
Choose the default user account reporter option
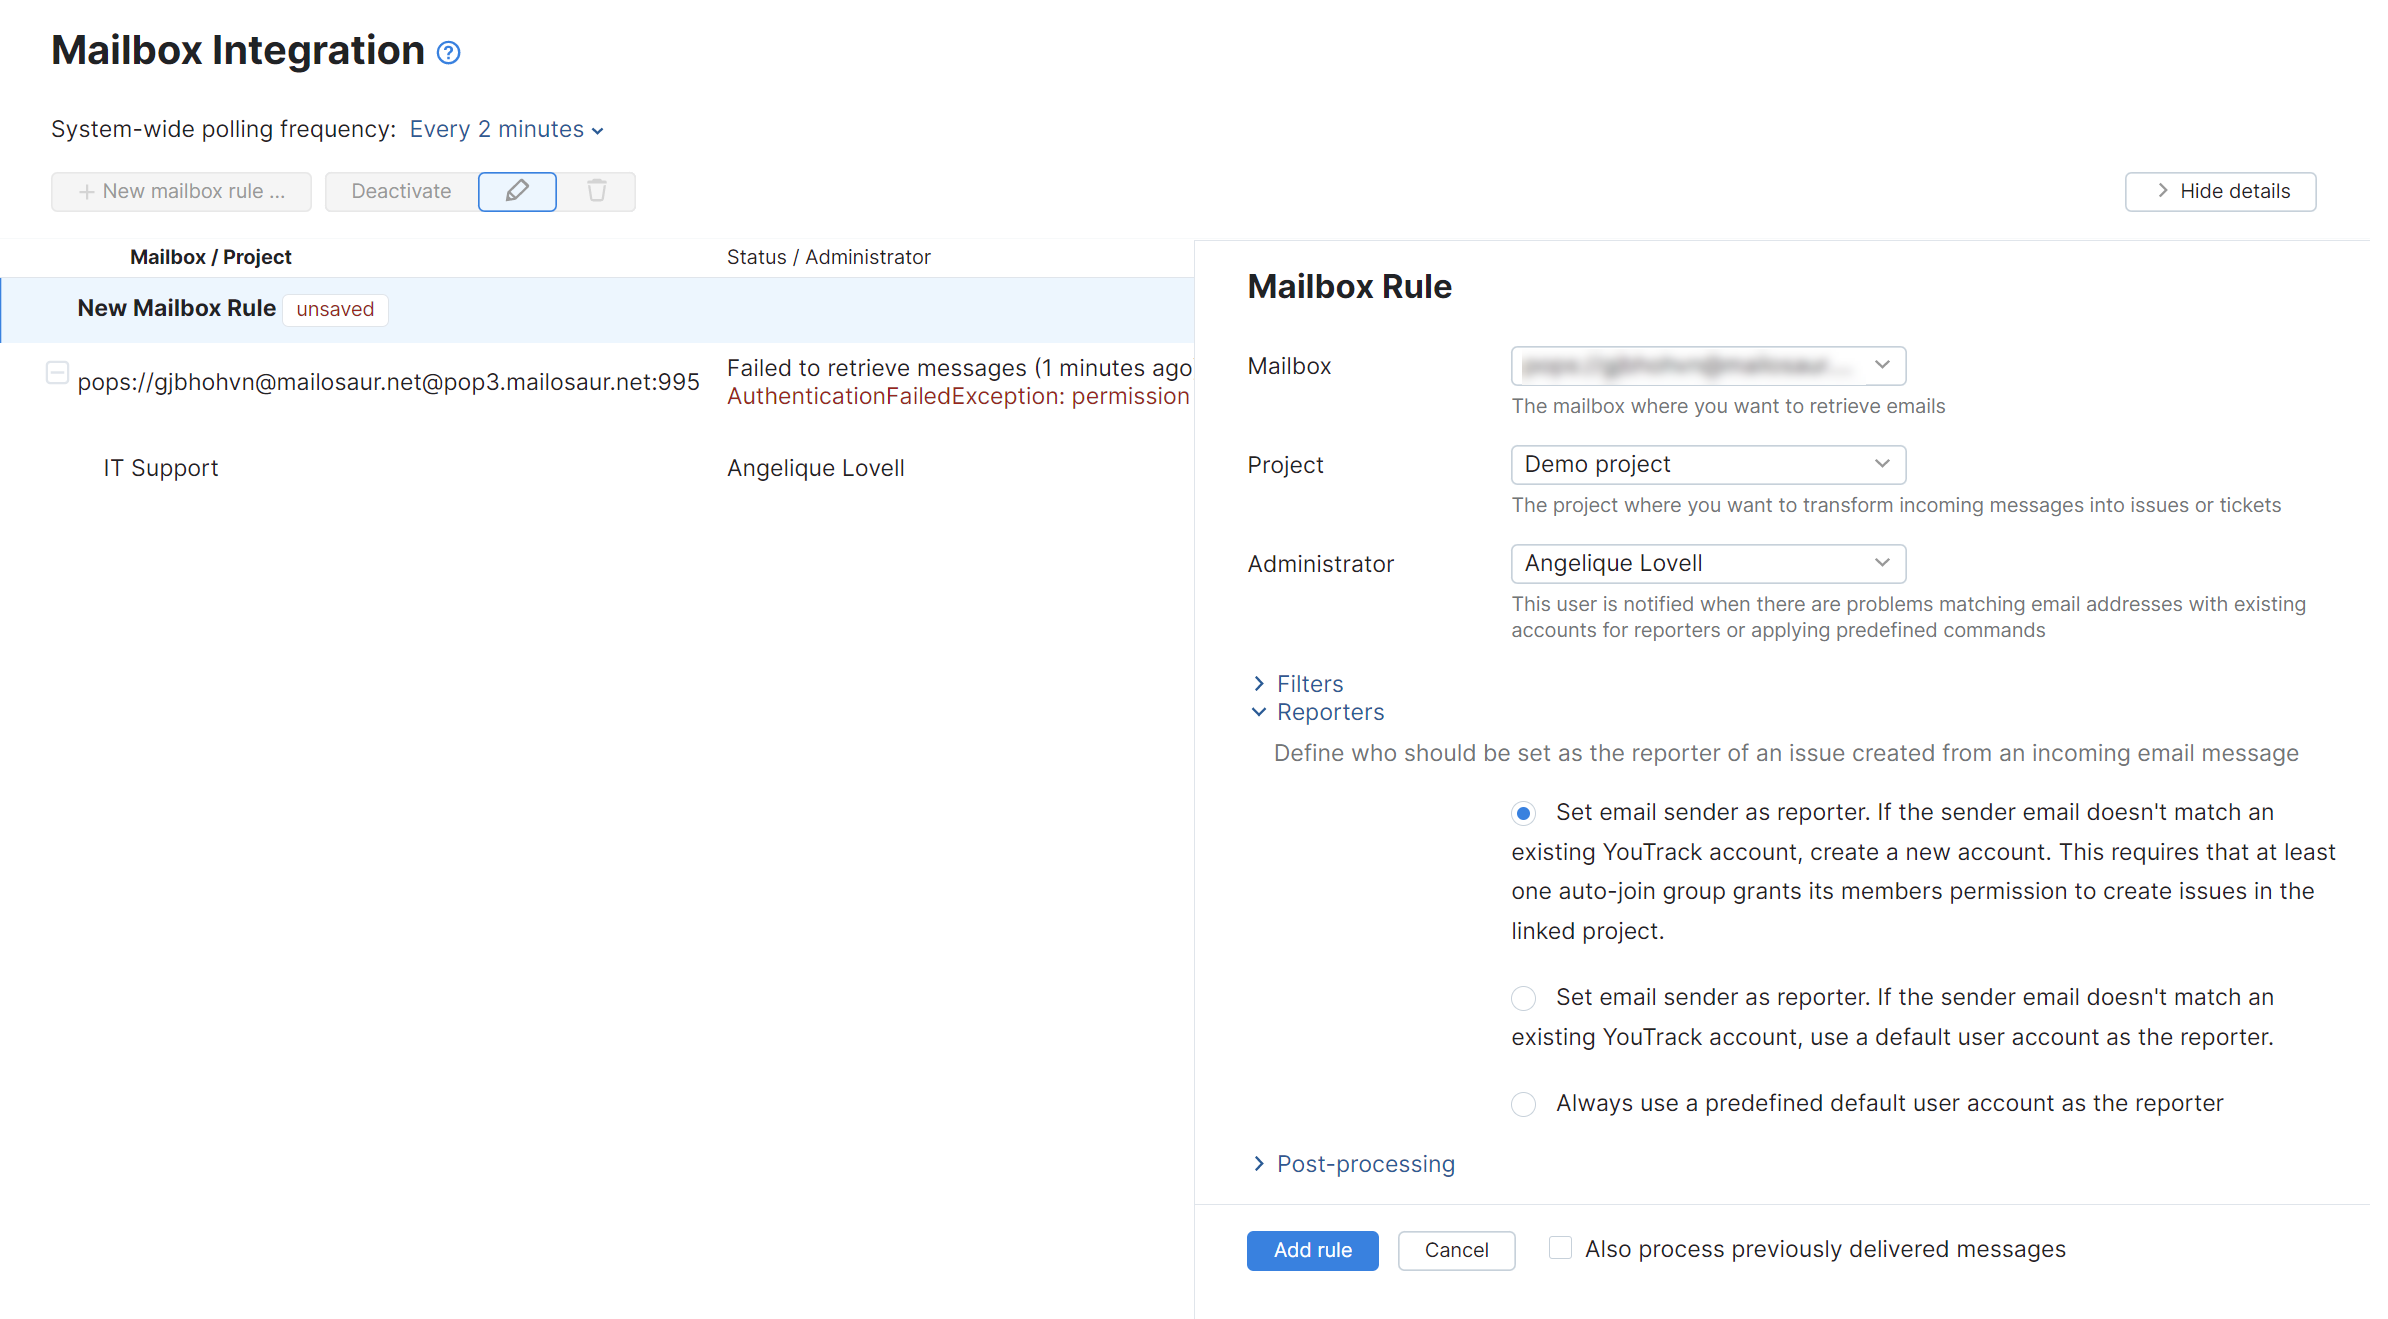click(x=1522, y=998)
